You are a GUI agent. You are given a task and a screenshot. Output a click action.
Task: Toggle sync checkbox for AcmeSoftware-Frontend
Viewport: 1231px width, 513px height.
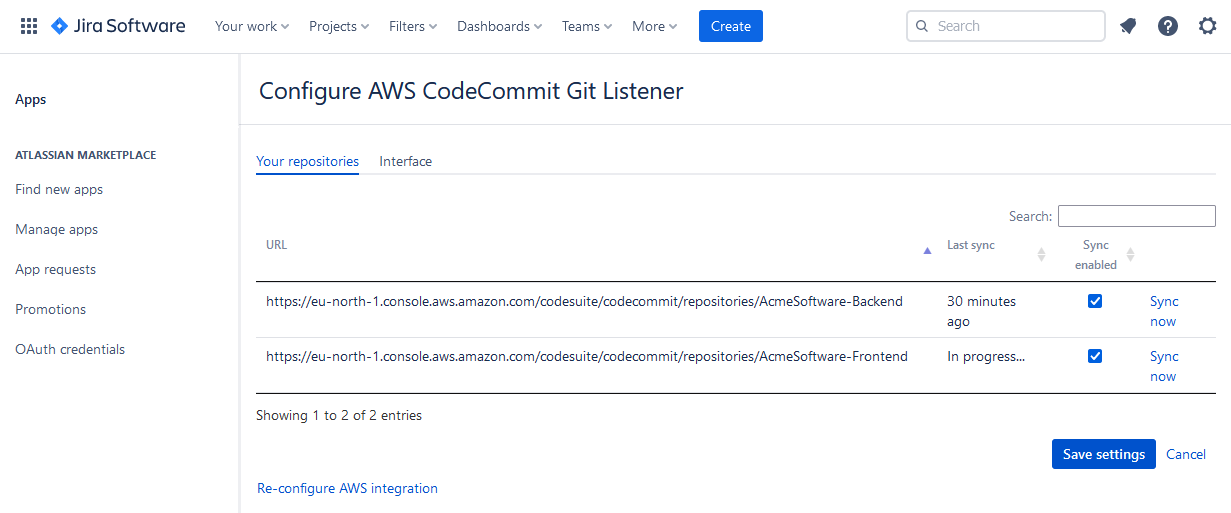tap(1095, 356)
